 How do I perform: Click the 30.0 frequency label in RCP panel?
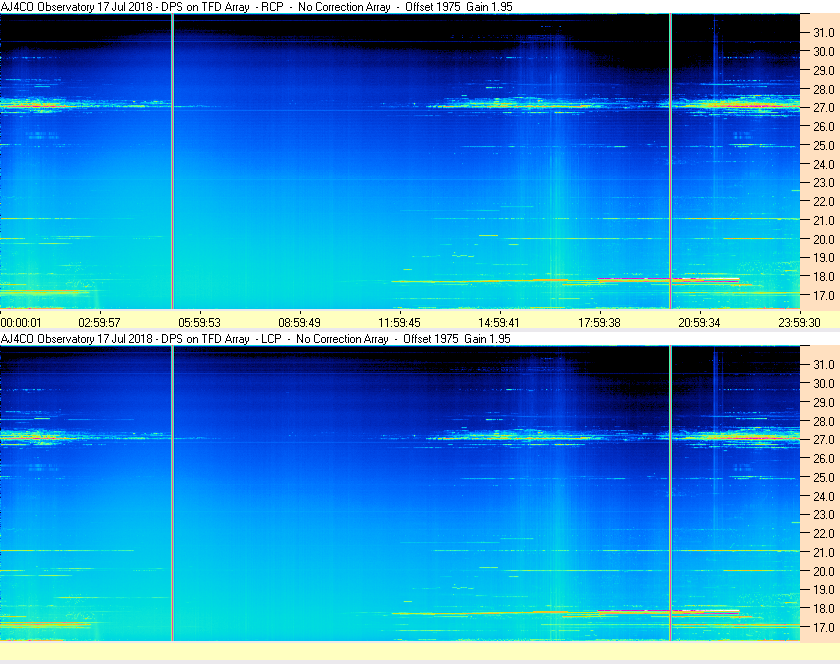[x=824, y=51]
